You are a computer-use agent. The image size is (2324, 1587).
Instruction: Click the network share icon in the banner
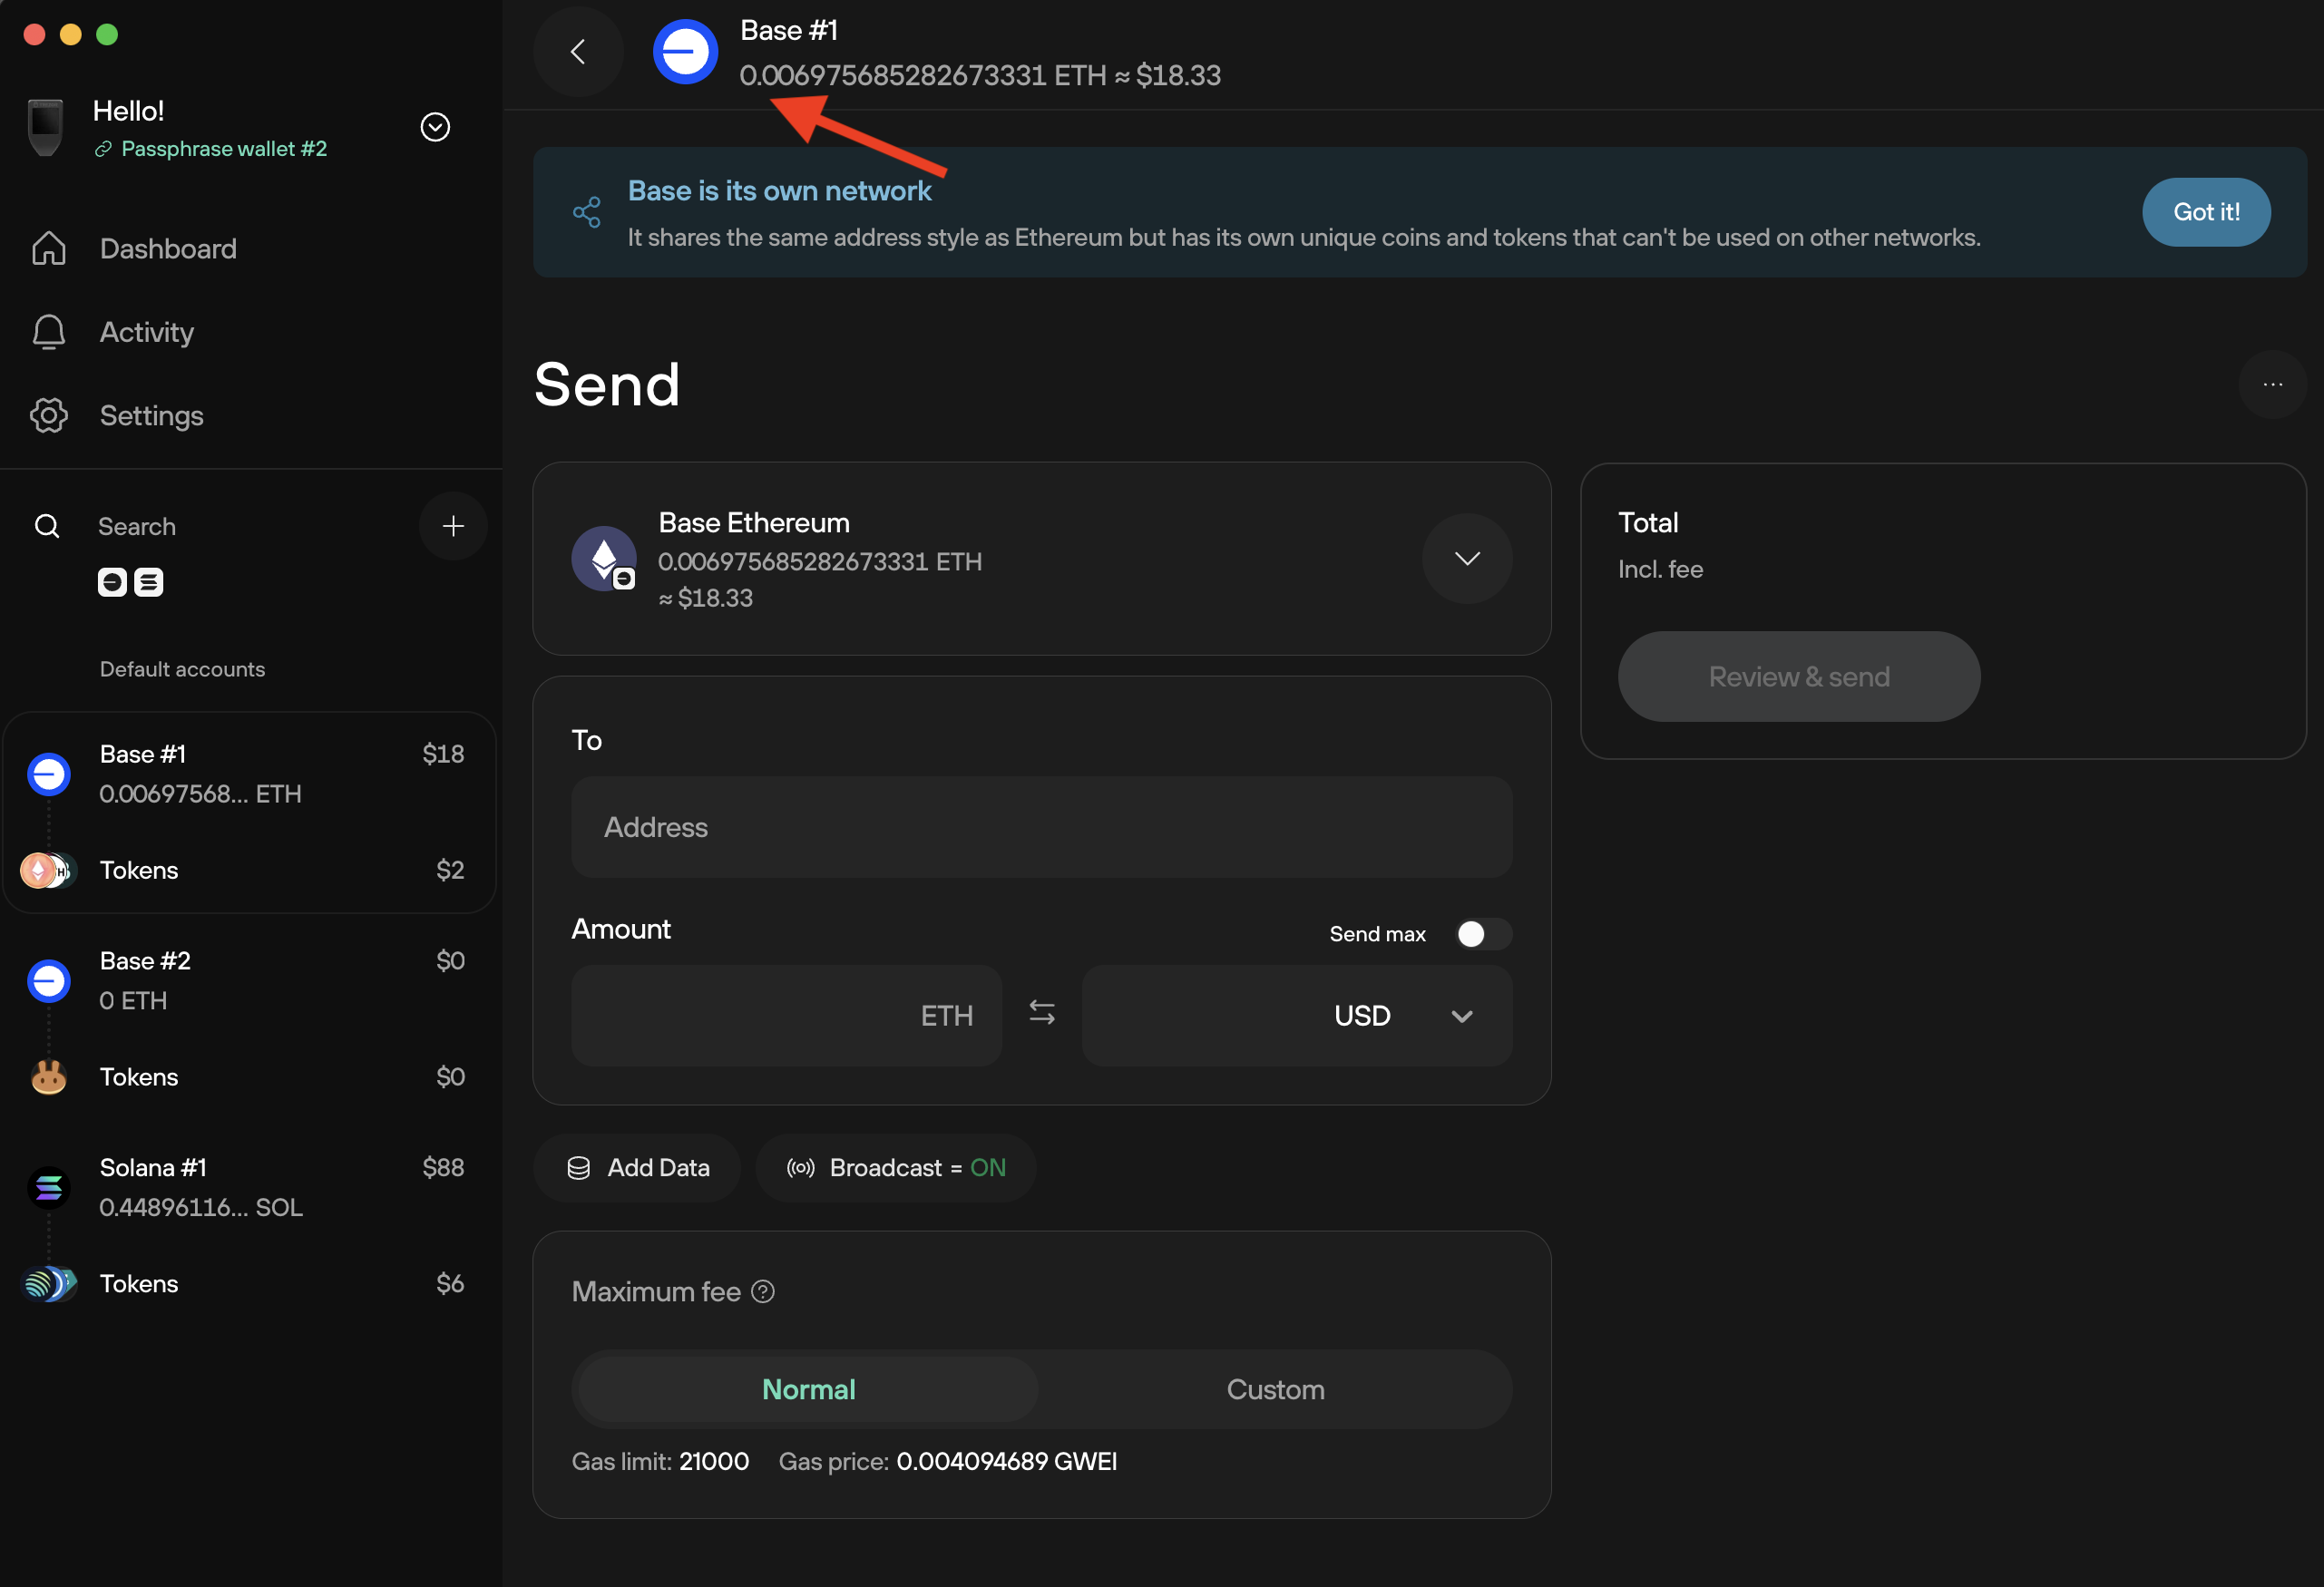pyautogui.click(x=587, y=212)
